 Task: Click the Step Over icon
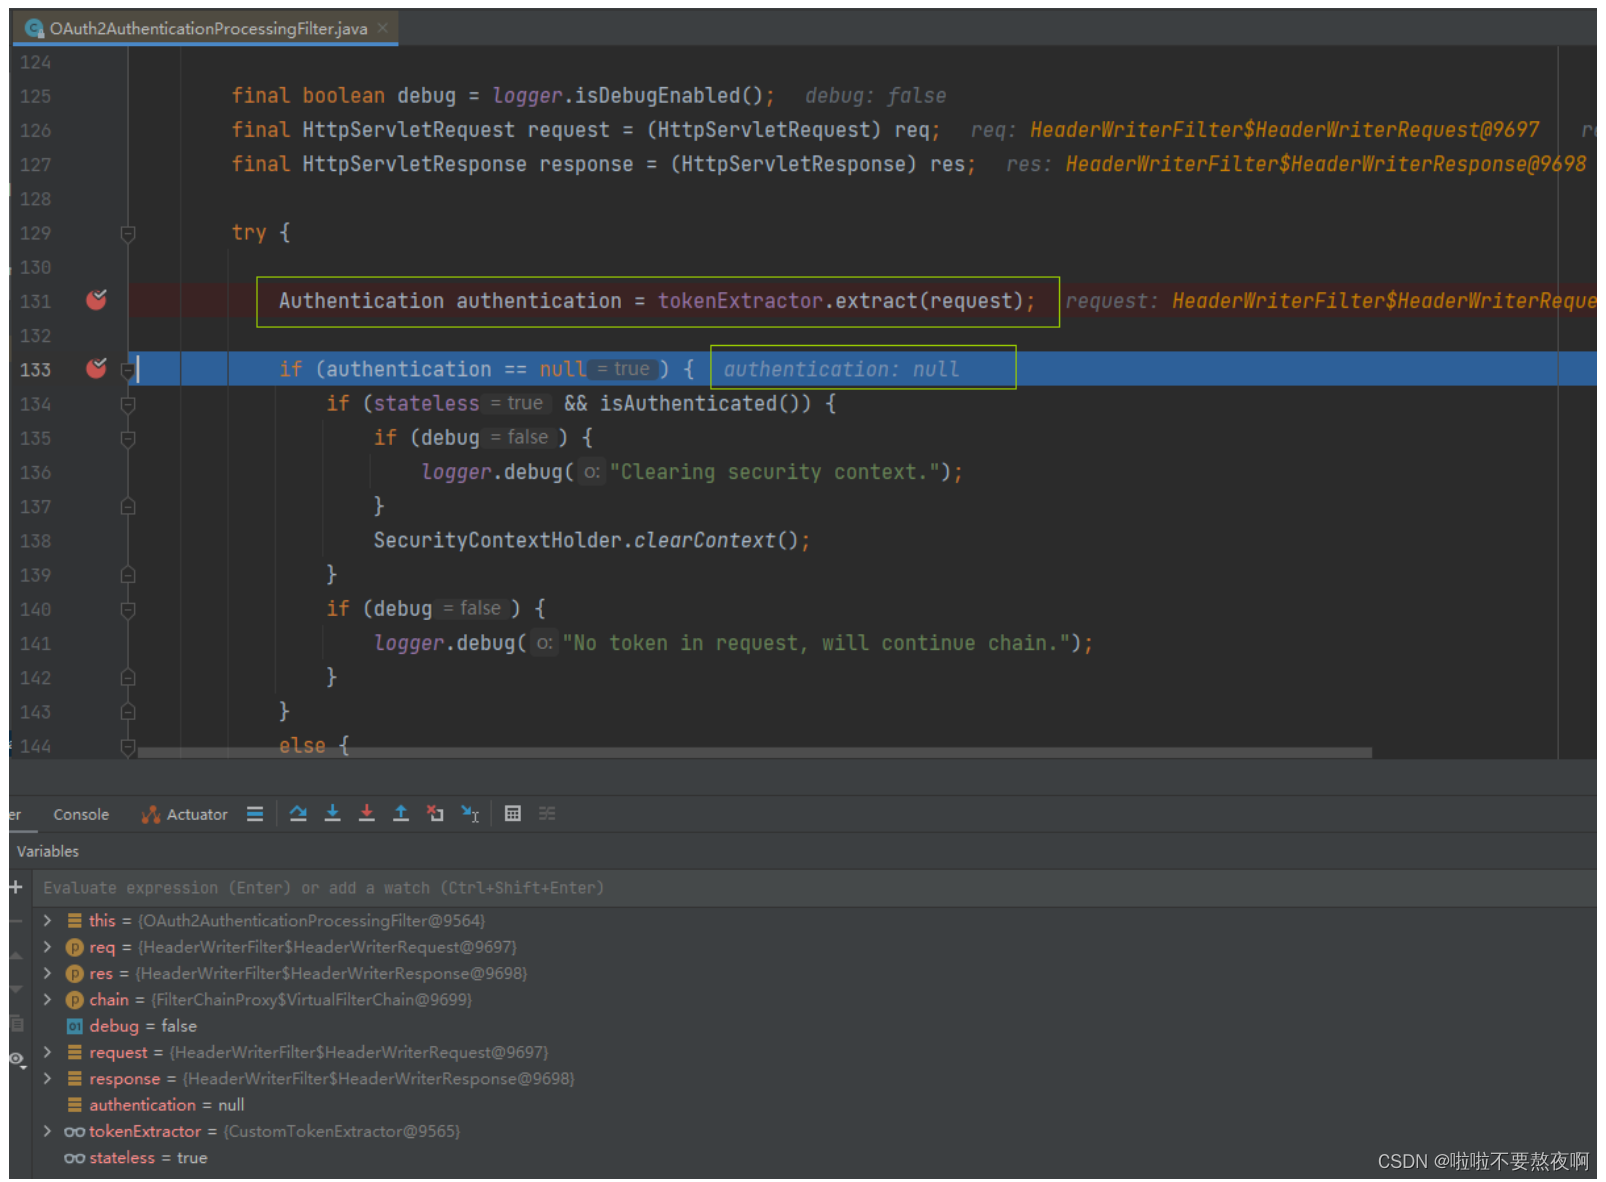click(x=298, y=814)
